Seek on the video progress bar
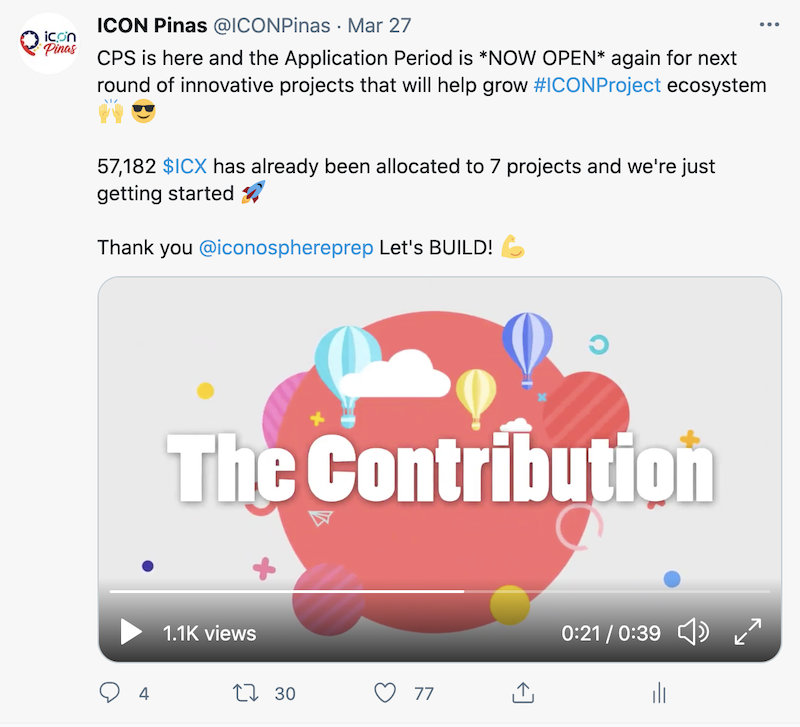 pos(440,592)
